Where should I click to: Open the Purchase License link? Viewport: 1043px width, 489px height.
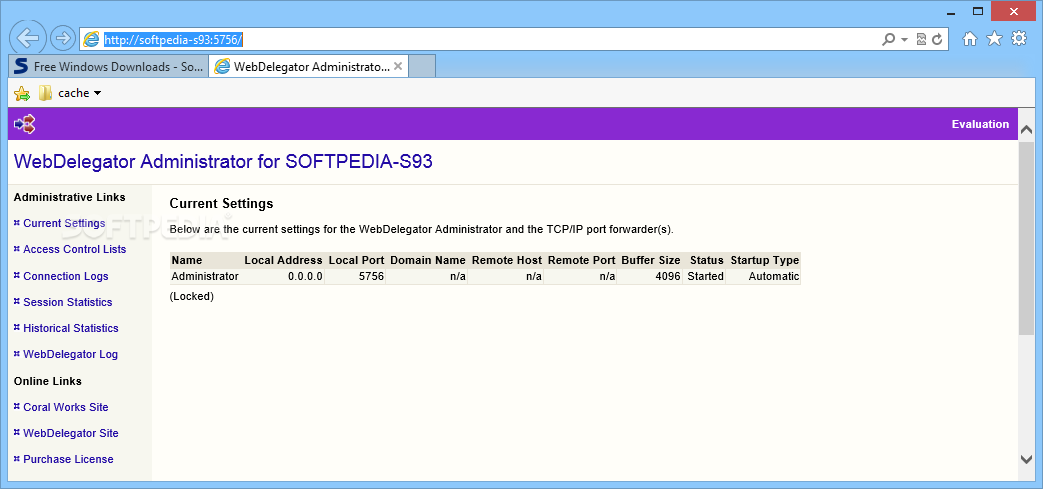click(69, 459)
